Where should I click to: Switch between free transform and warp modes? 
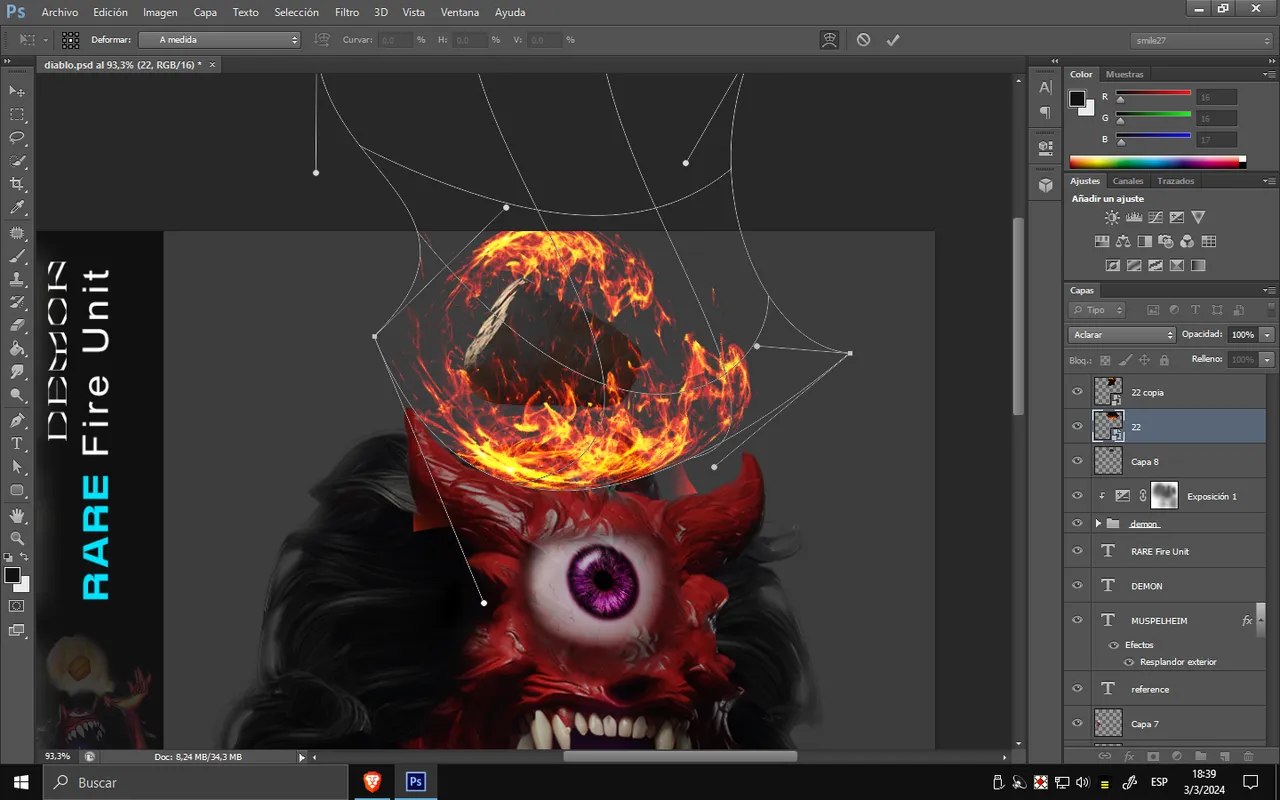[829, 40]
